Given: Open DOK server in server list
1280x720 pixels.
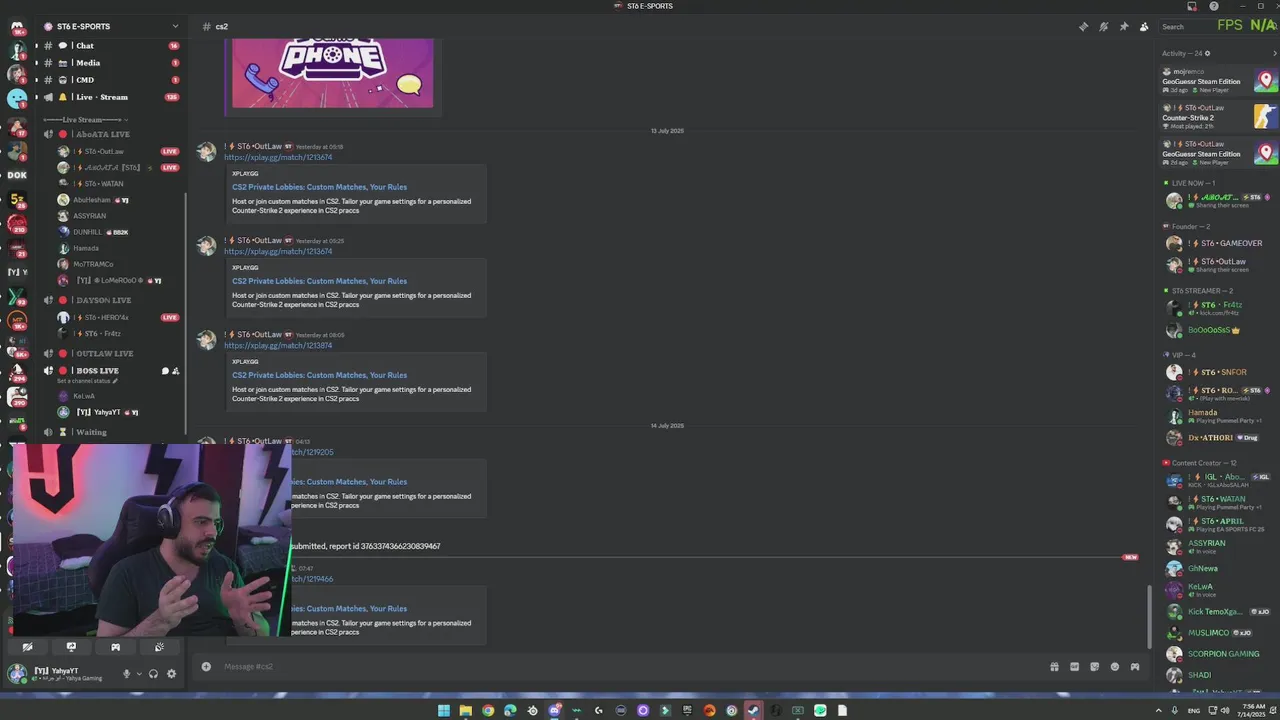Looking at the screenshot, I should (x=17, y=175).
